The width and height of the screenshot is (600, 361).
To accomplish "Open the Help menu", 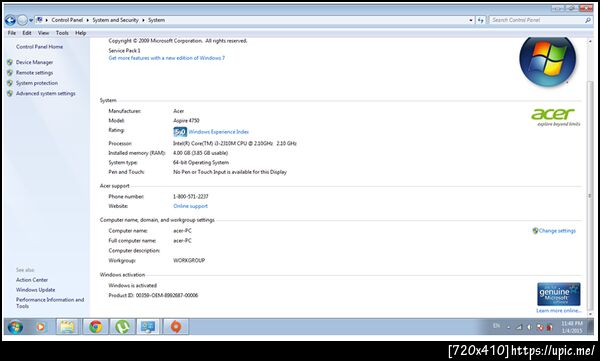I will coord(80,33).
